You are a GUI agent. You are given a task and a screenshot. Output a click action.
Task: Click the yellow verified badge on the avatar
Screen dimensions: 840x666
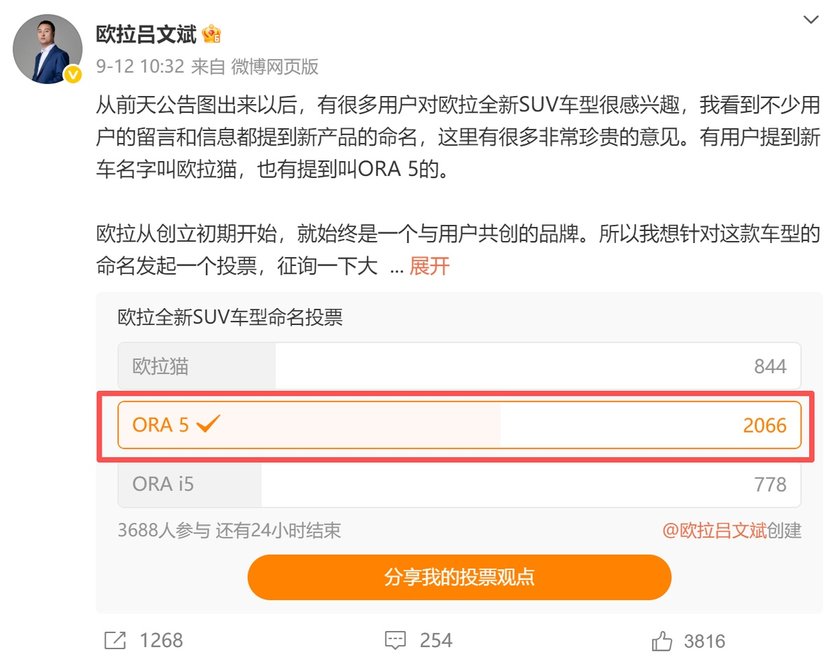point(73,76)
